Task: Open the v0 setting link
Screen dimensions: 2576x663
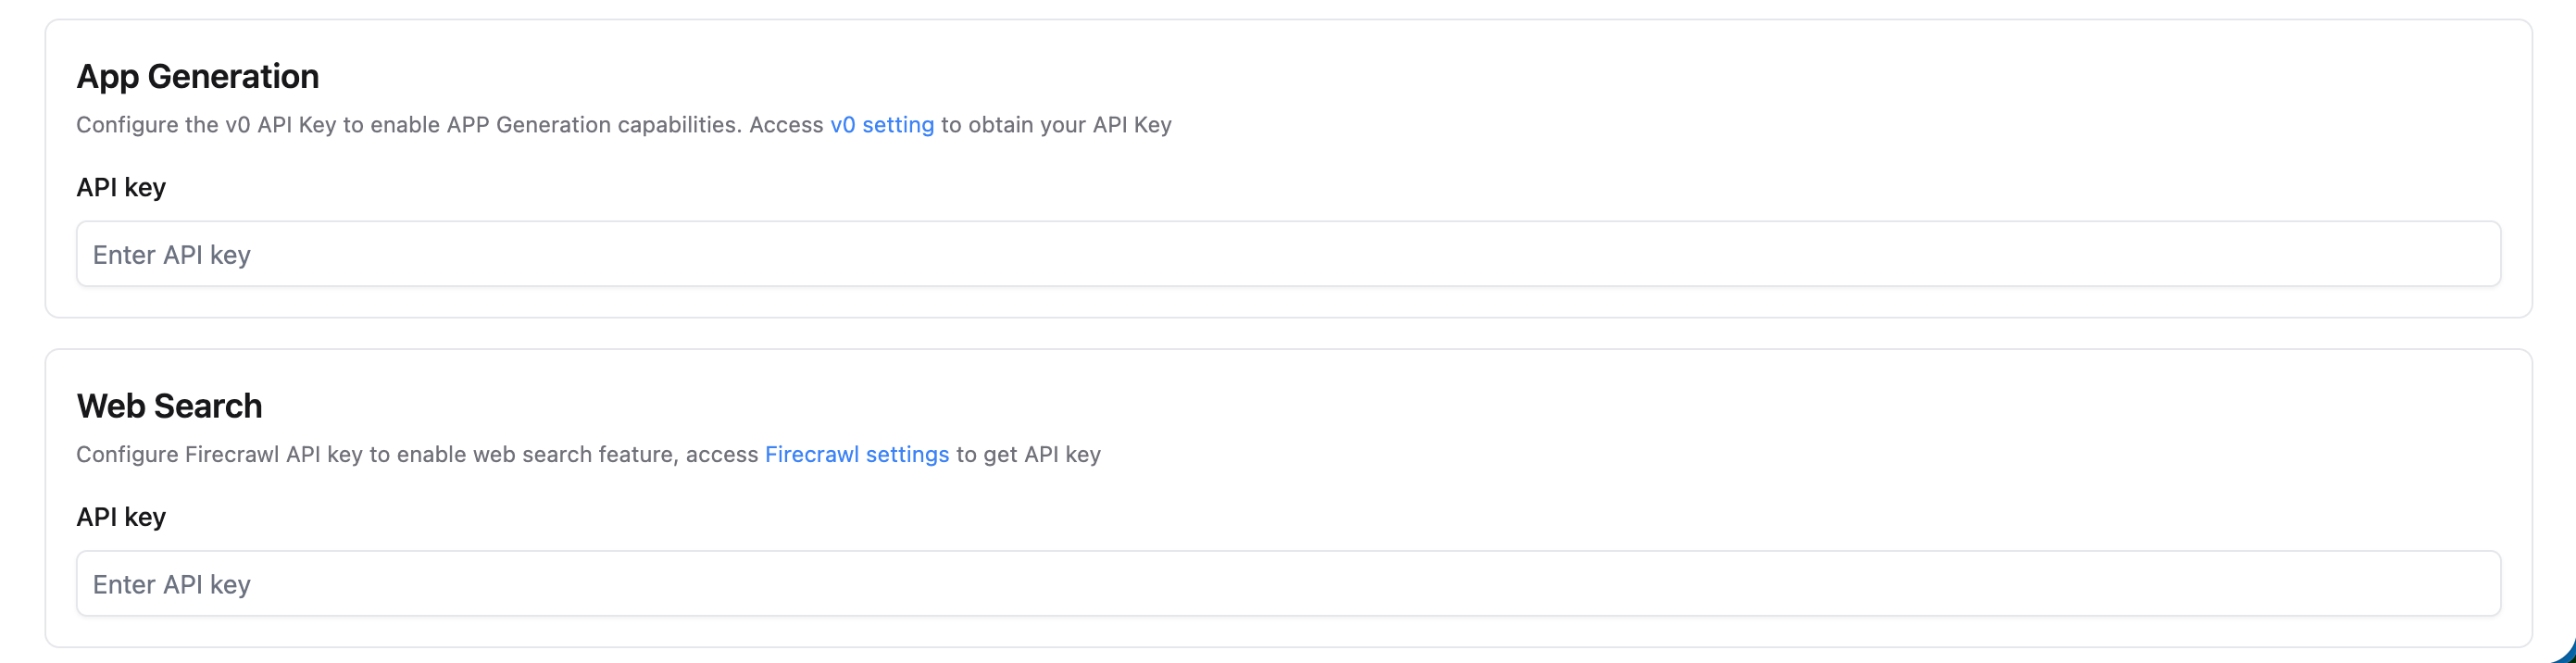Action: point(882,125)
